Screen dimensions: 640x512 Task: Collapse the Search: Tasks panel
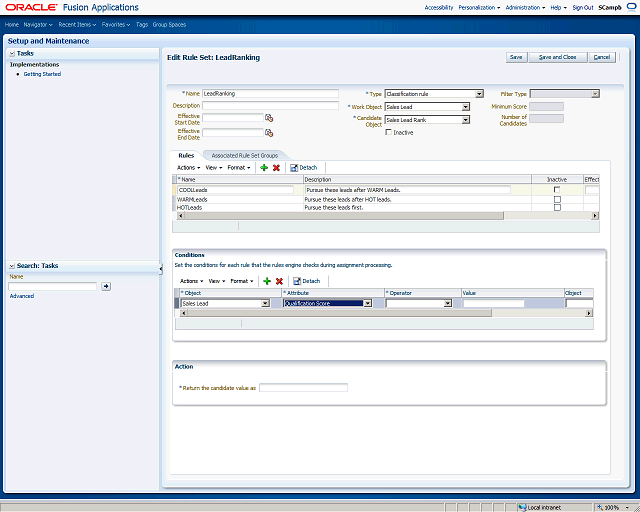pos(12,266)
